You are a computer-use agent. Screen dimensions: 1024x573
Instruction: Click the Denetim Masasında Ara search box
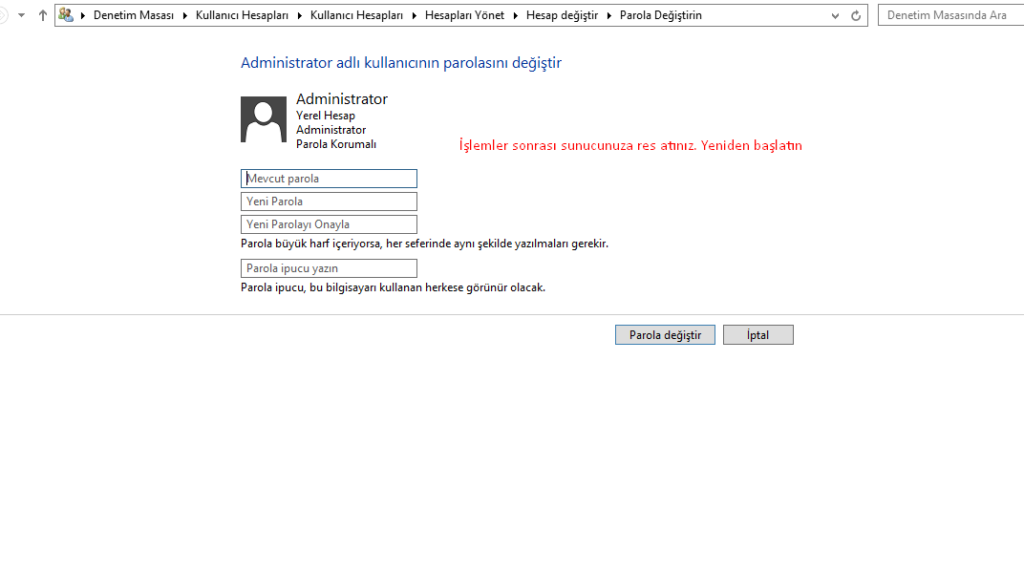pos(951,15)
